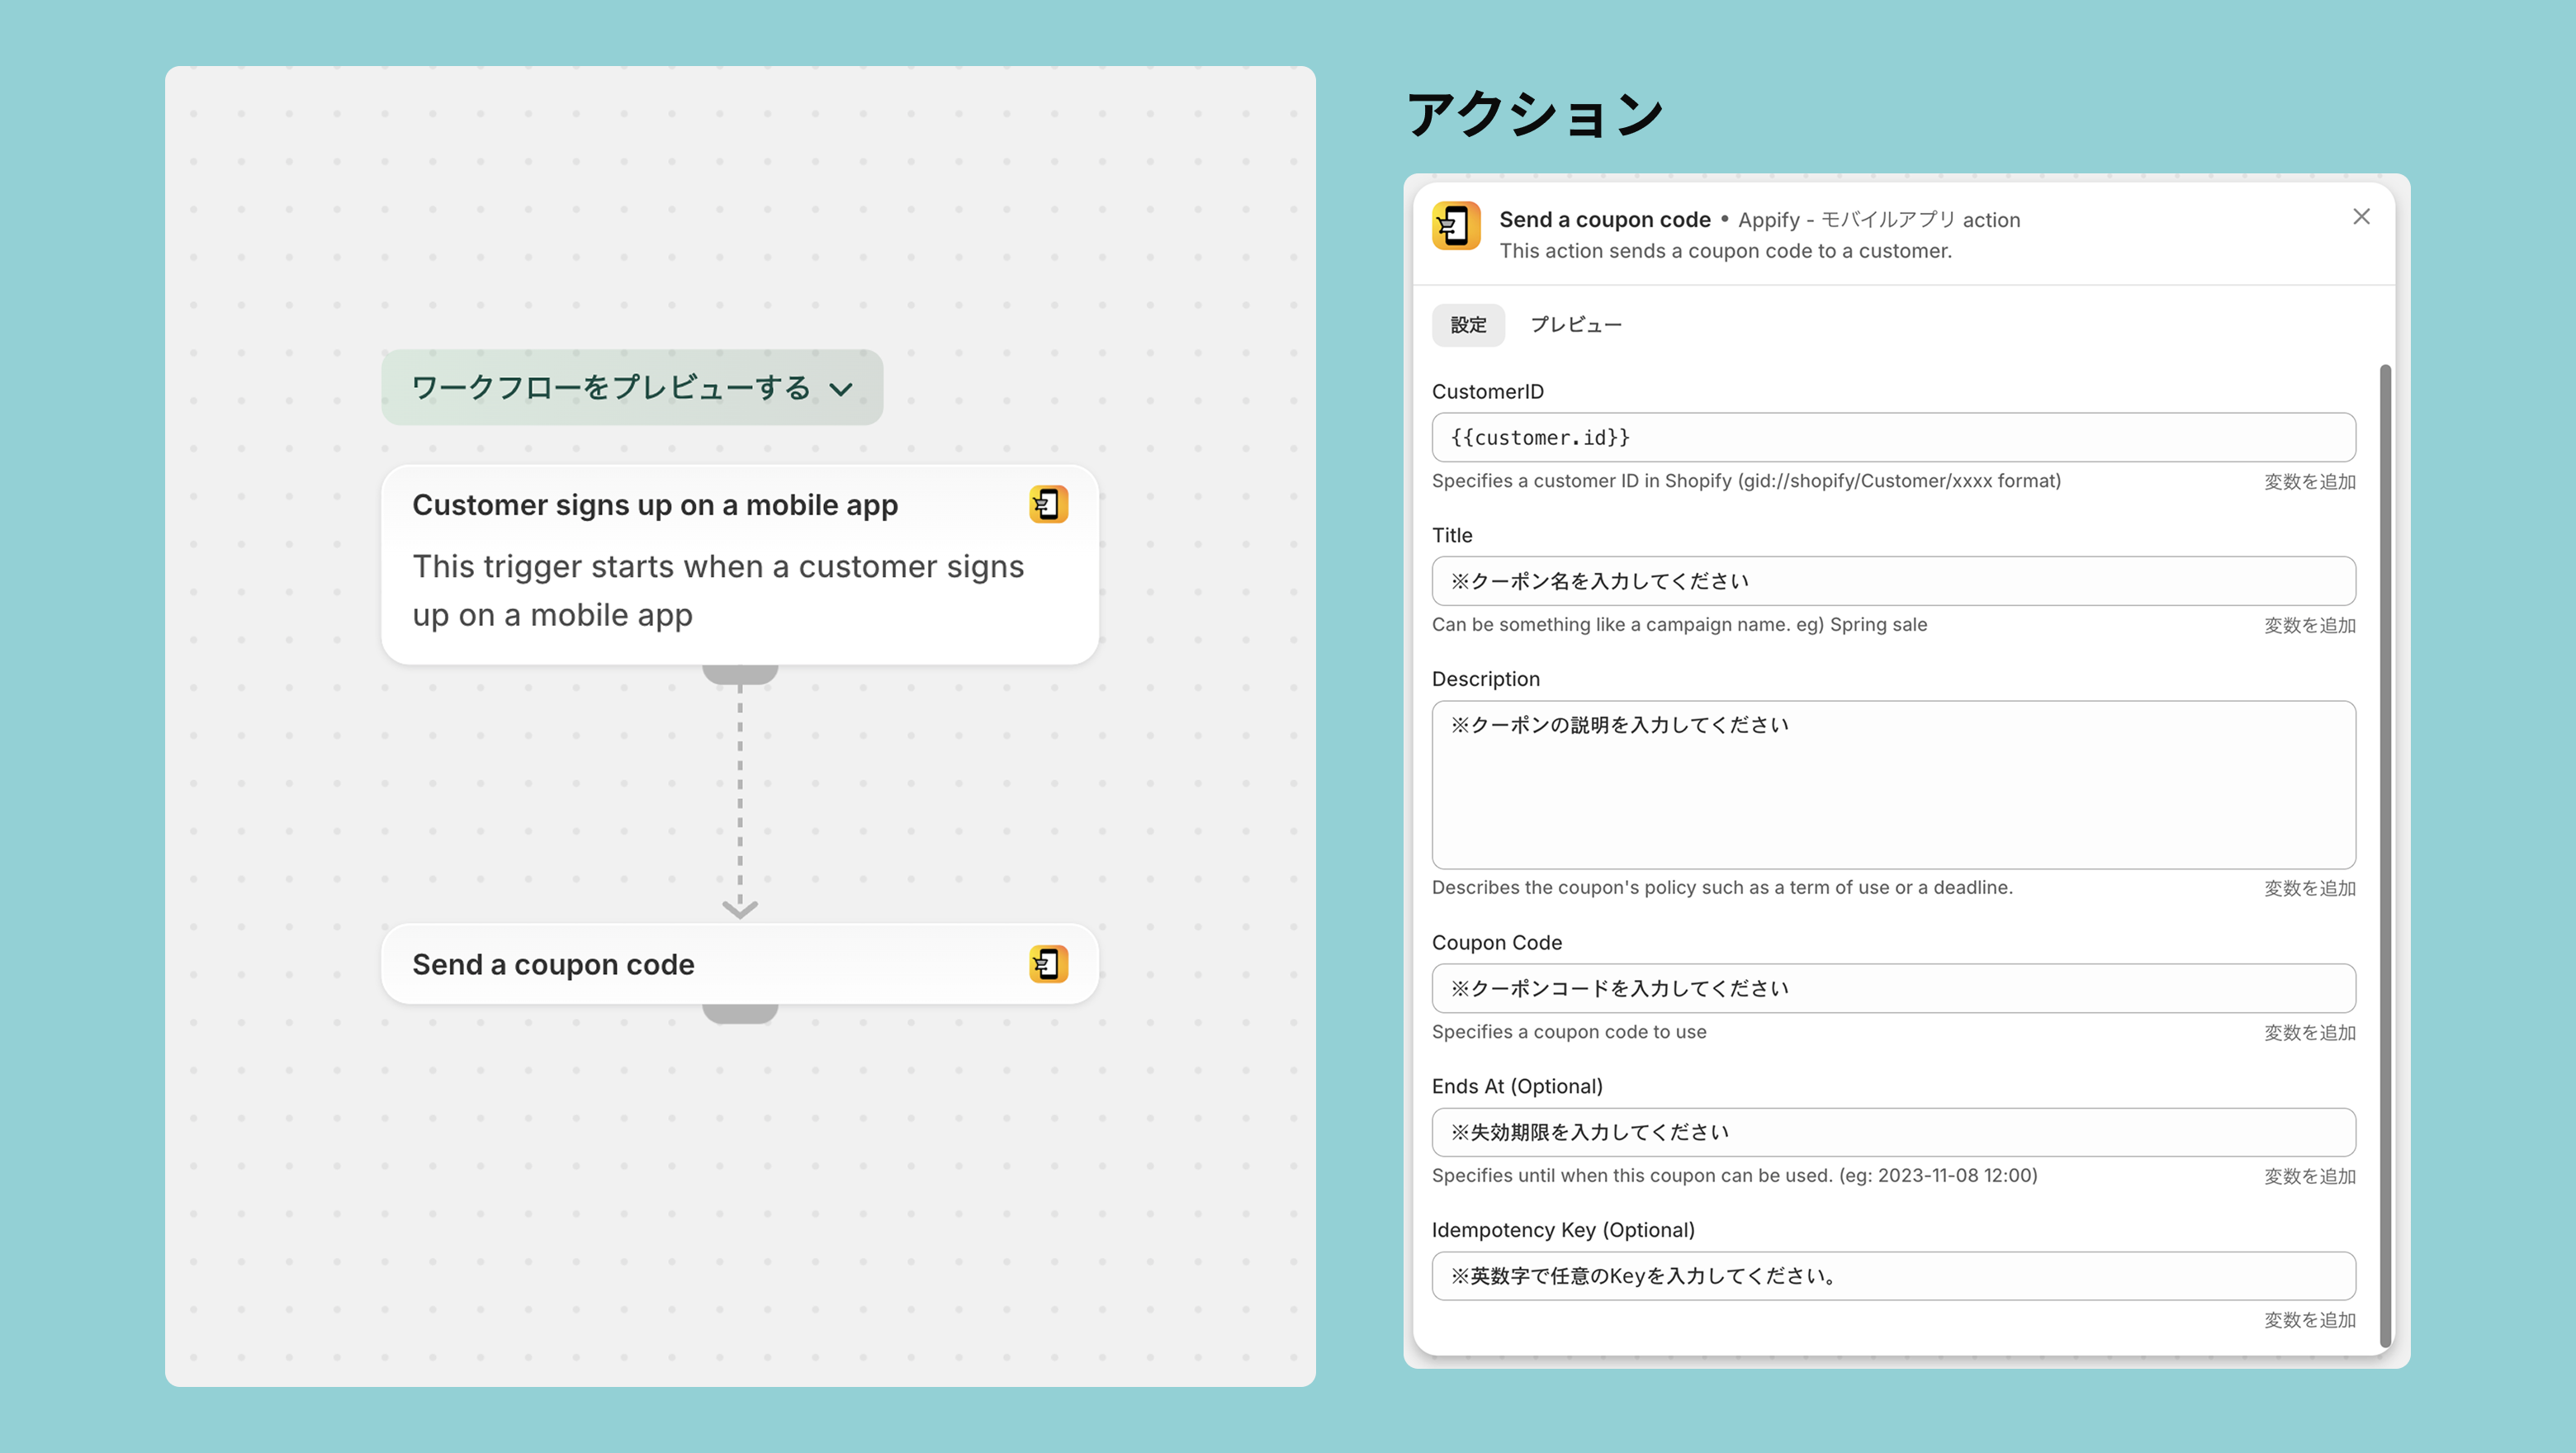Click the Coupon Code input field

coord(1892,988)
